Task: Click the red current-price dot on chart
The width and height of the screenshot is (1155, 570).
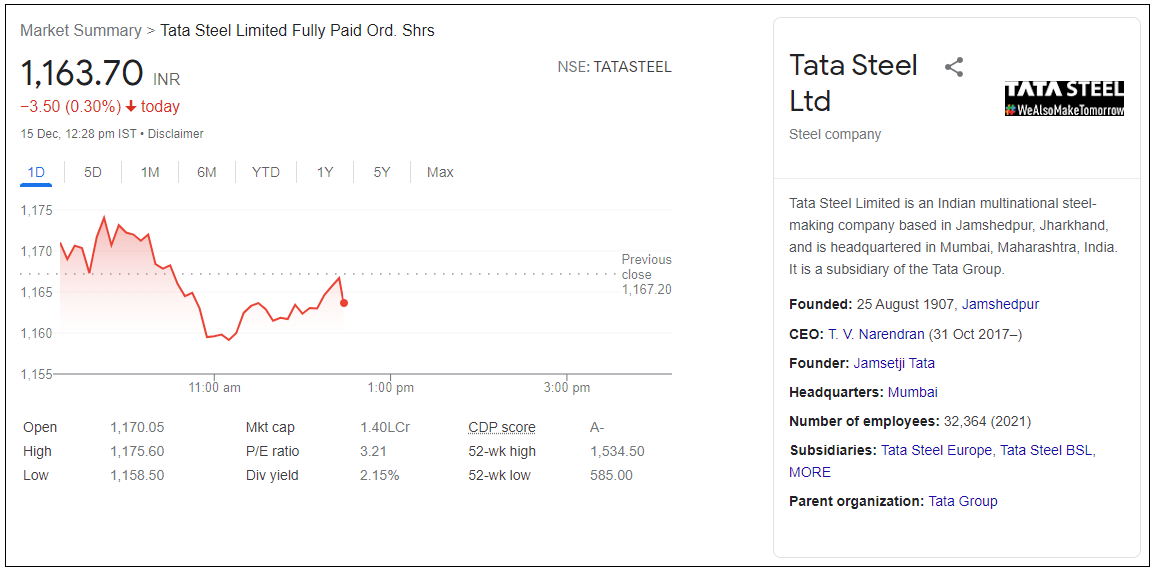Action: (x=344, y=303)
